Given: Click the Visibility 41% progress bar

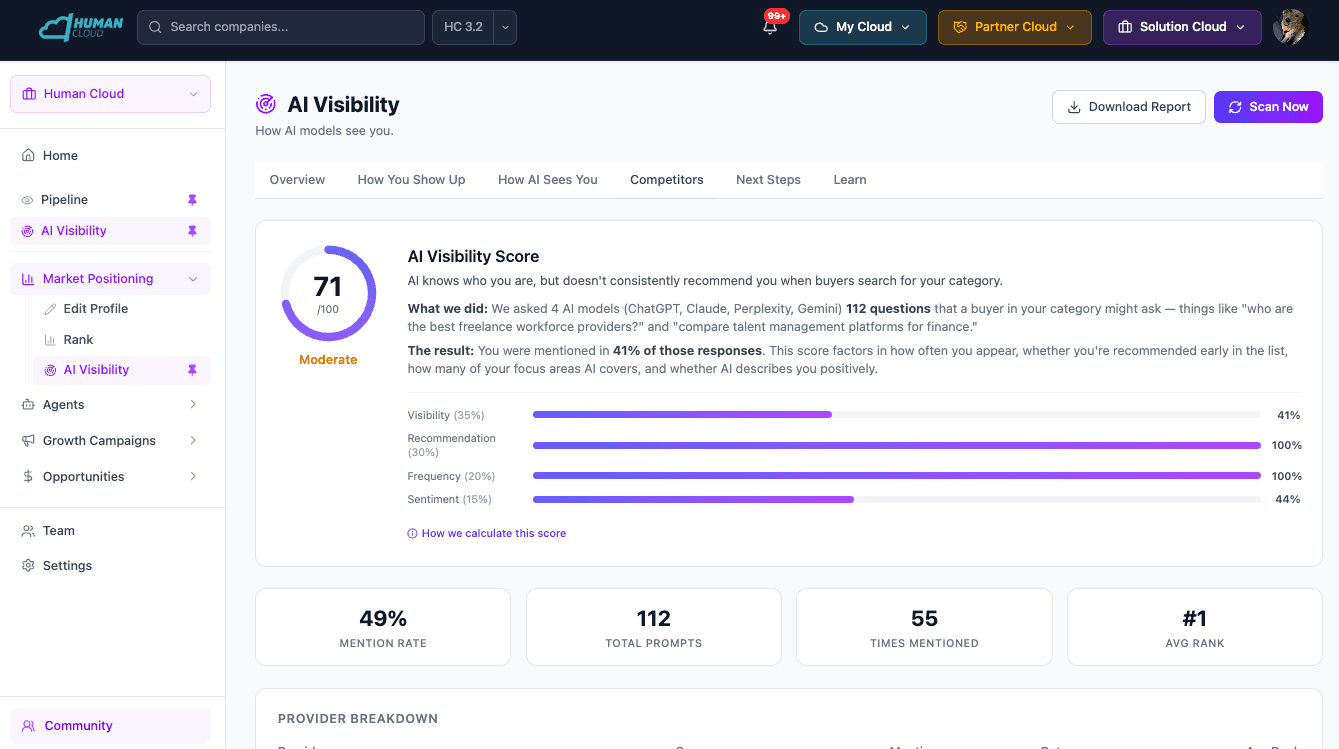Looking at the screenshot, I should (897, 415).
